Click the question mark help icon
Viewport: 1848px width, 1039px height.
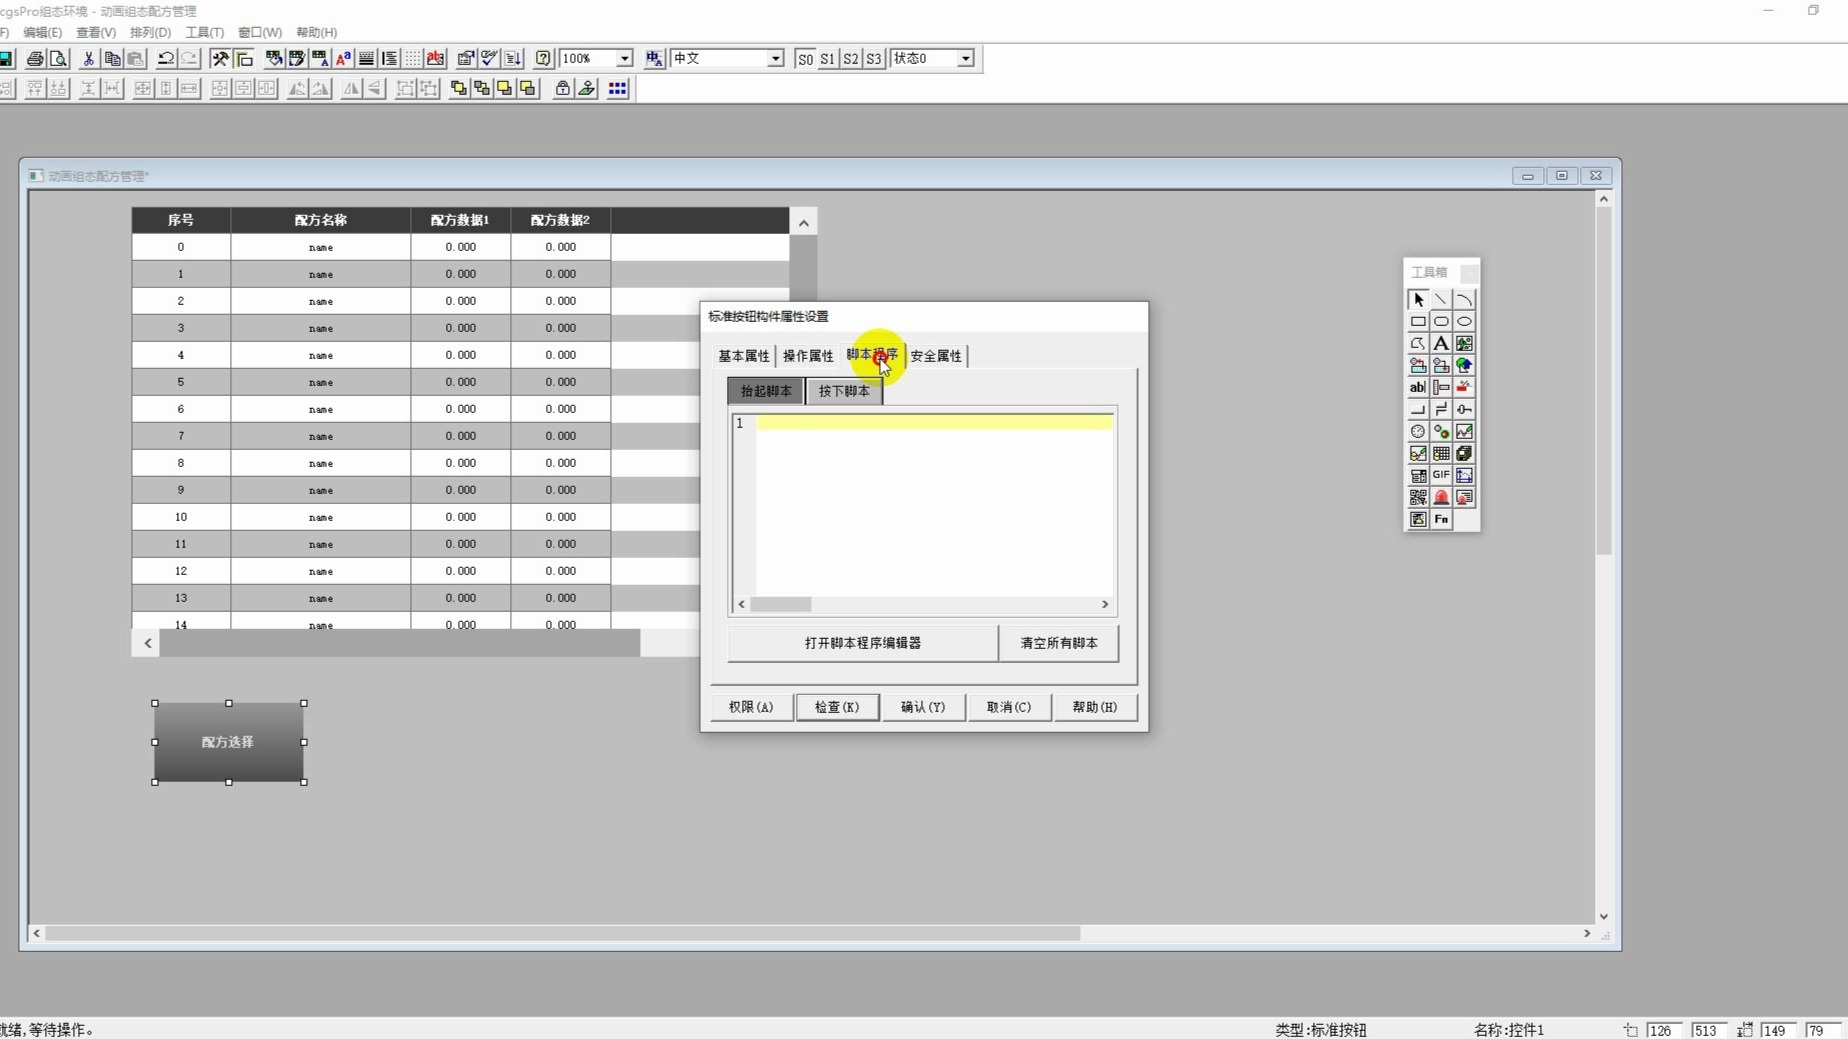click(543, 59)
